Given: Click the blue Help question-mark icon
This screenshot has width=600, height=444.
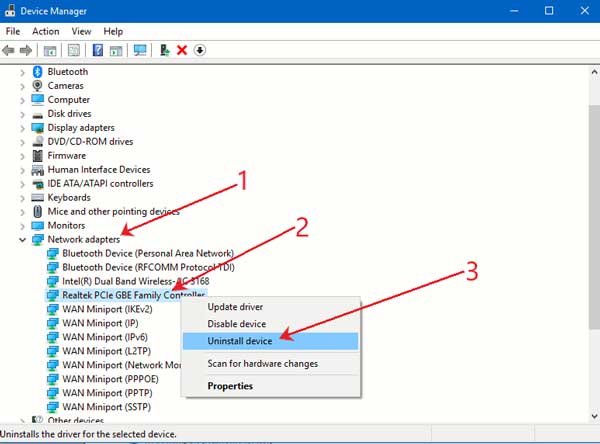Looking at the screenshot, I should click(x=98, y=50).
